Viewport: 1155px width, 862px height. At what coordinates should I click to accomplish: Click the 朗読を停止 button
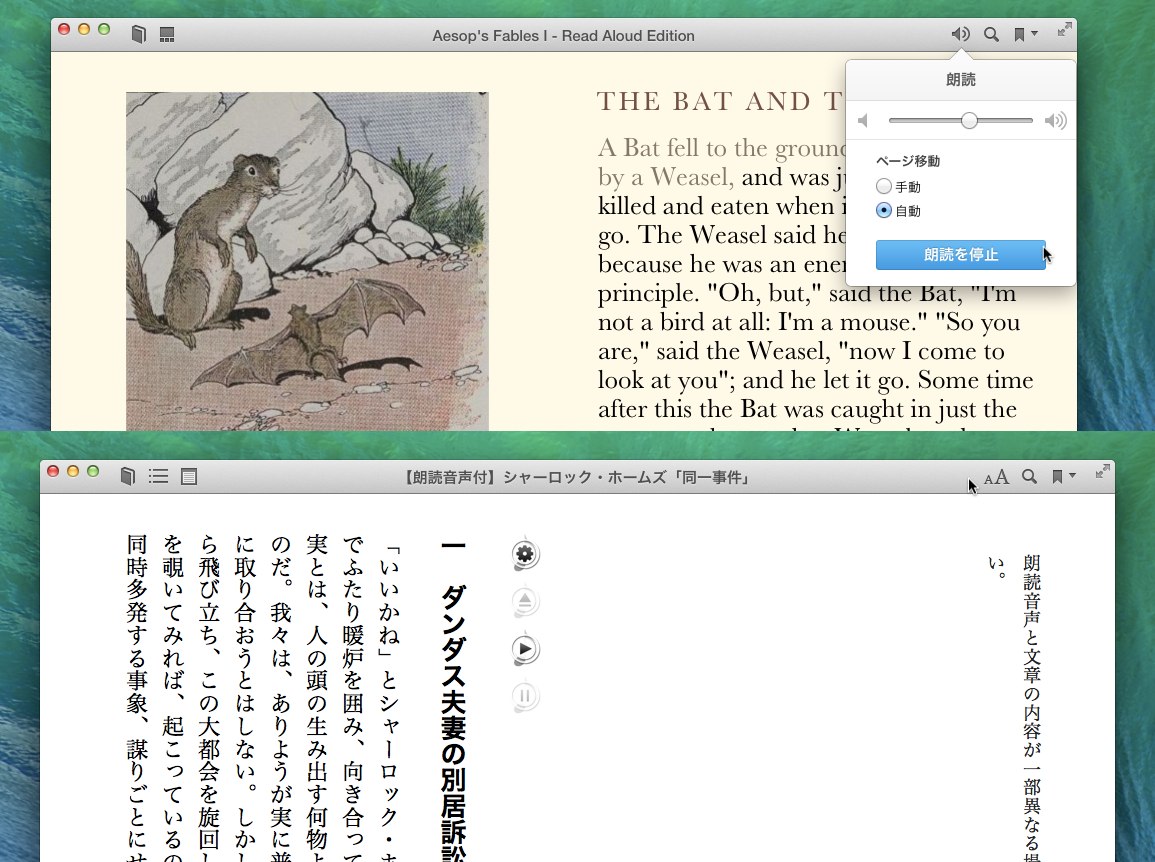[x=961, y=255]
